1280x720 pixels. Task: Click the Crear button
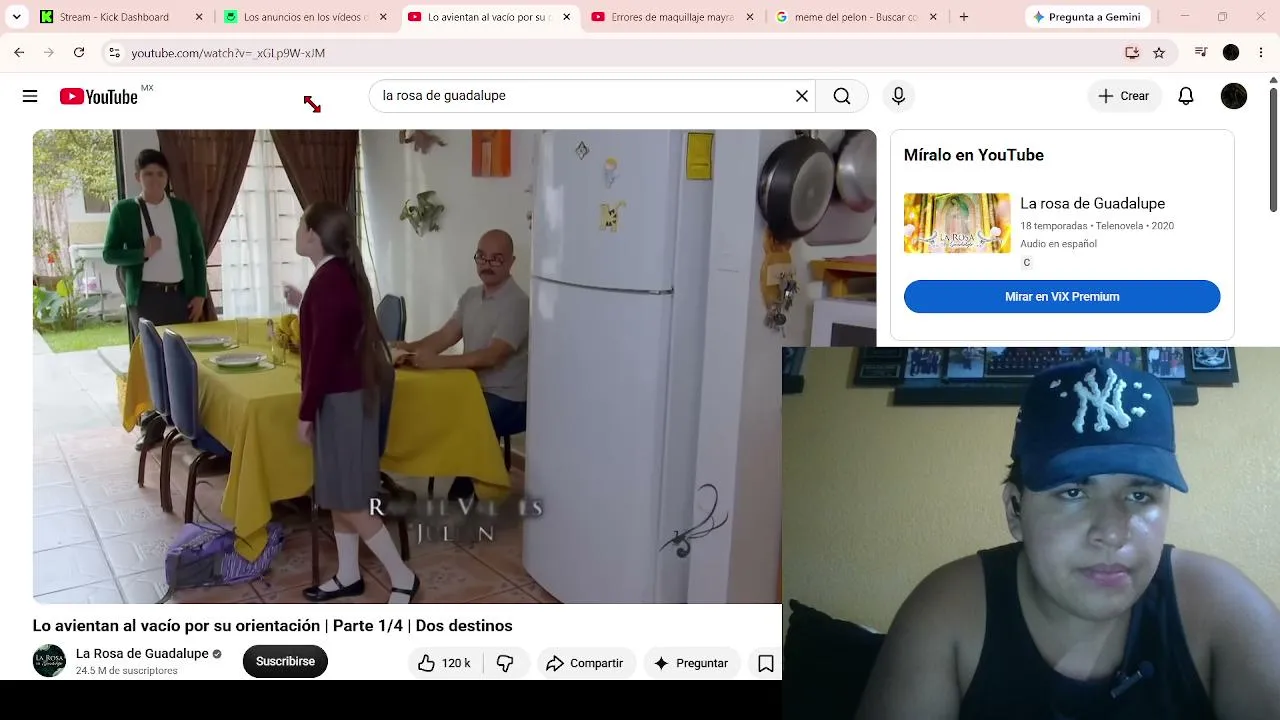(1124, 96)
